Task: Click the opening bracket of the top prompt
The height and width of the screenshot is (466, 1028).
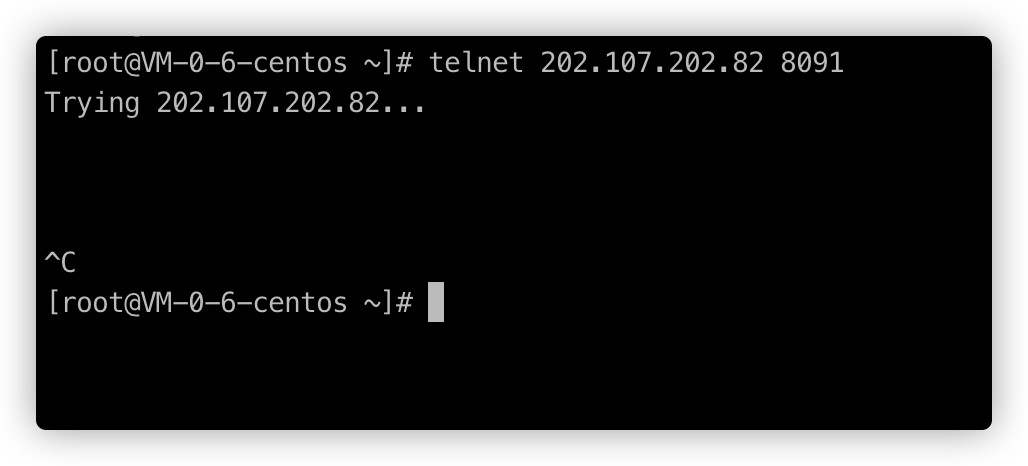Action: [53, 63]
